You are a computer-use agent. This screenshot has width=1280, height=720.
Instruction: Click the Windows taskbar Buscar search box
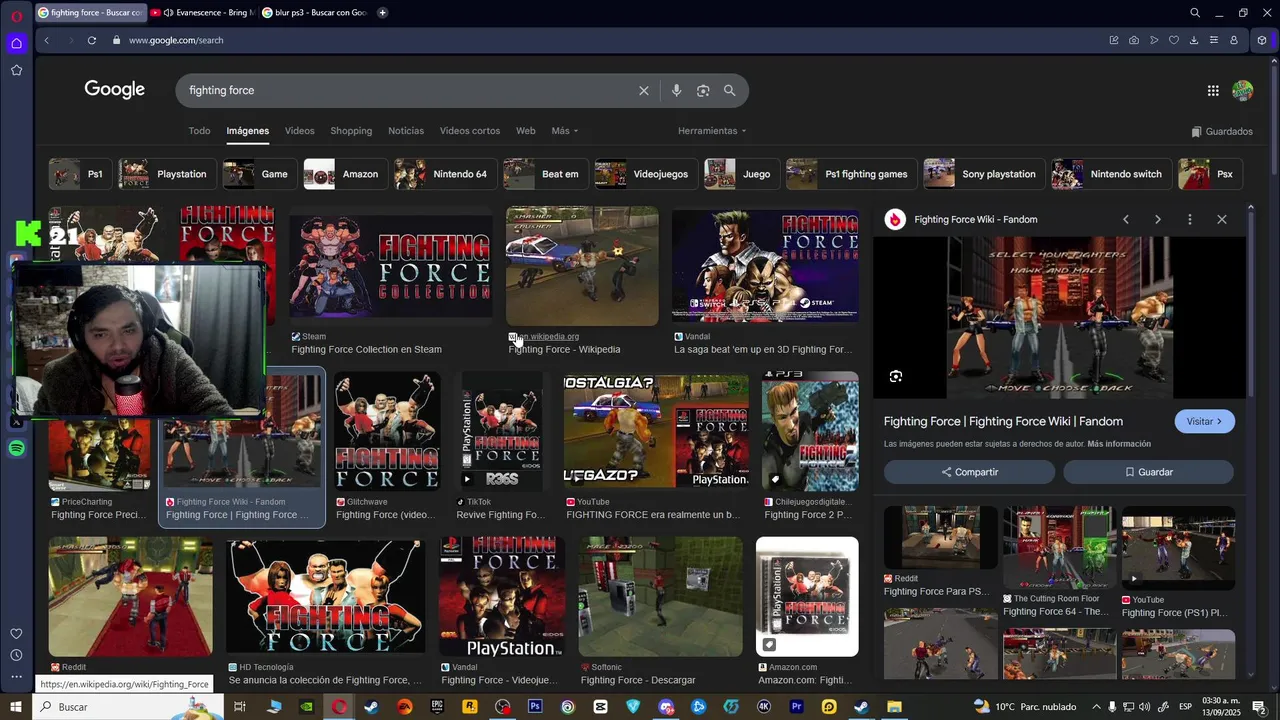point(128,706)
